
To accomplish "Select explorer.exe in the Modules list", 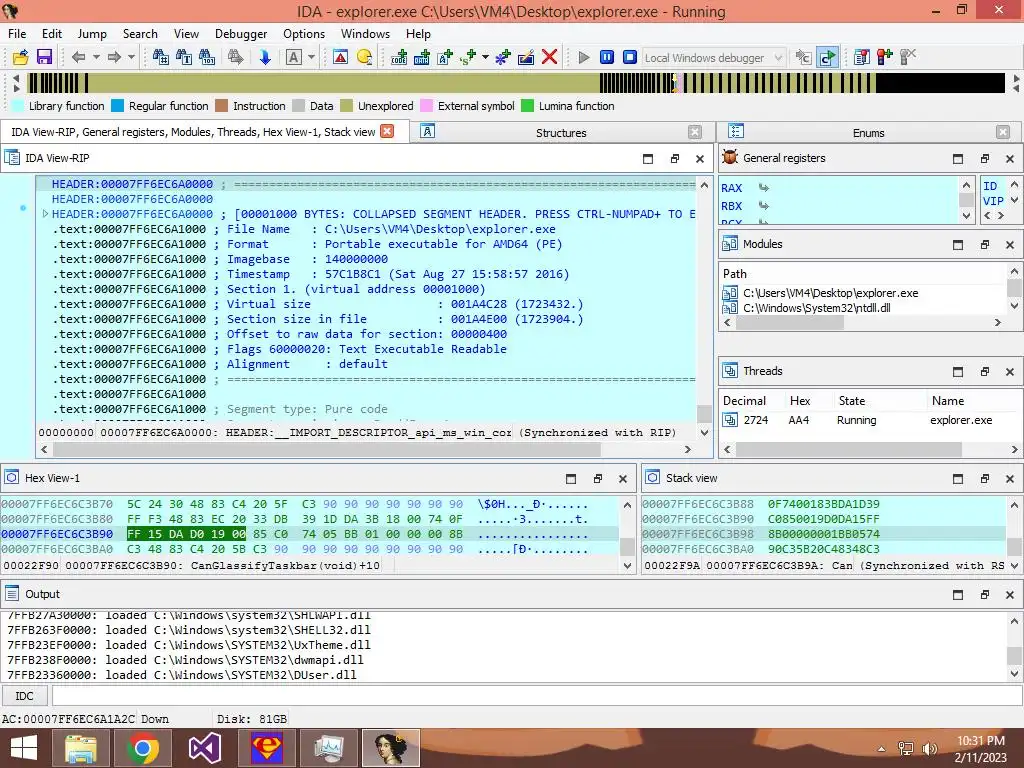I will coord(830,293).
